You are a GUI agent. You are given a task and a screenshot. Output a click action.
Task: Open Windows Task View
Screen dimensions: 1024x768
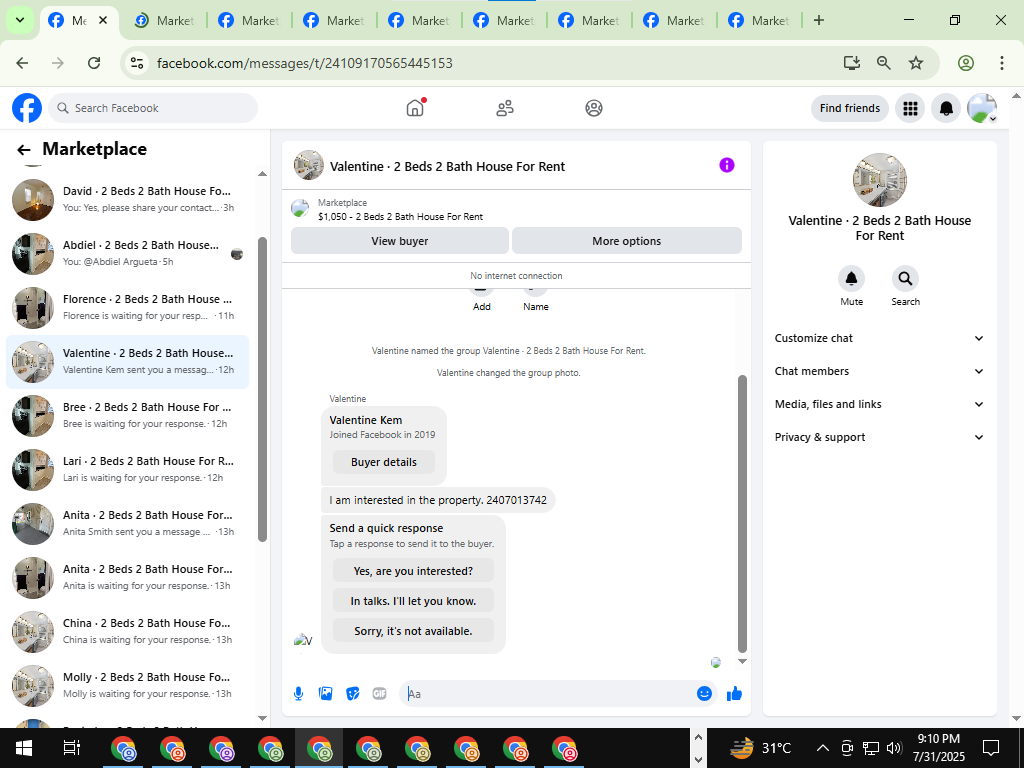pyautogui.click(x=71, y=748)
